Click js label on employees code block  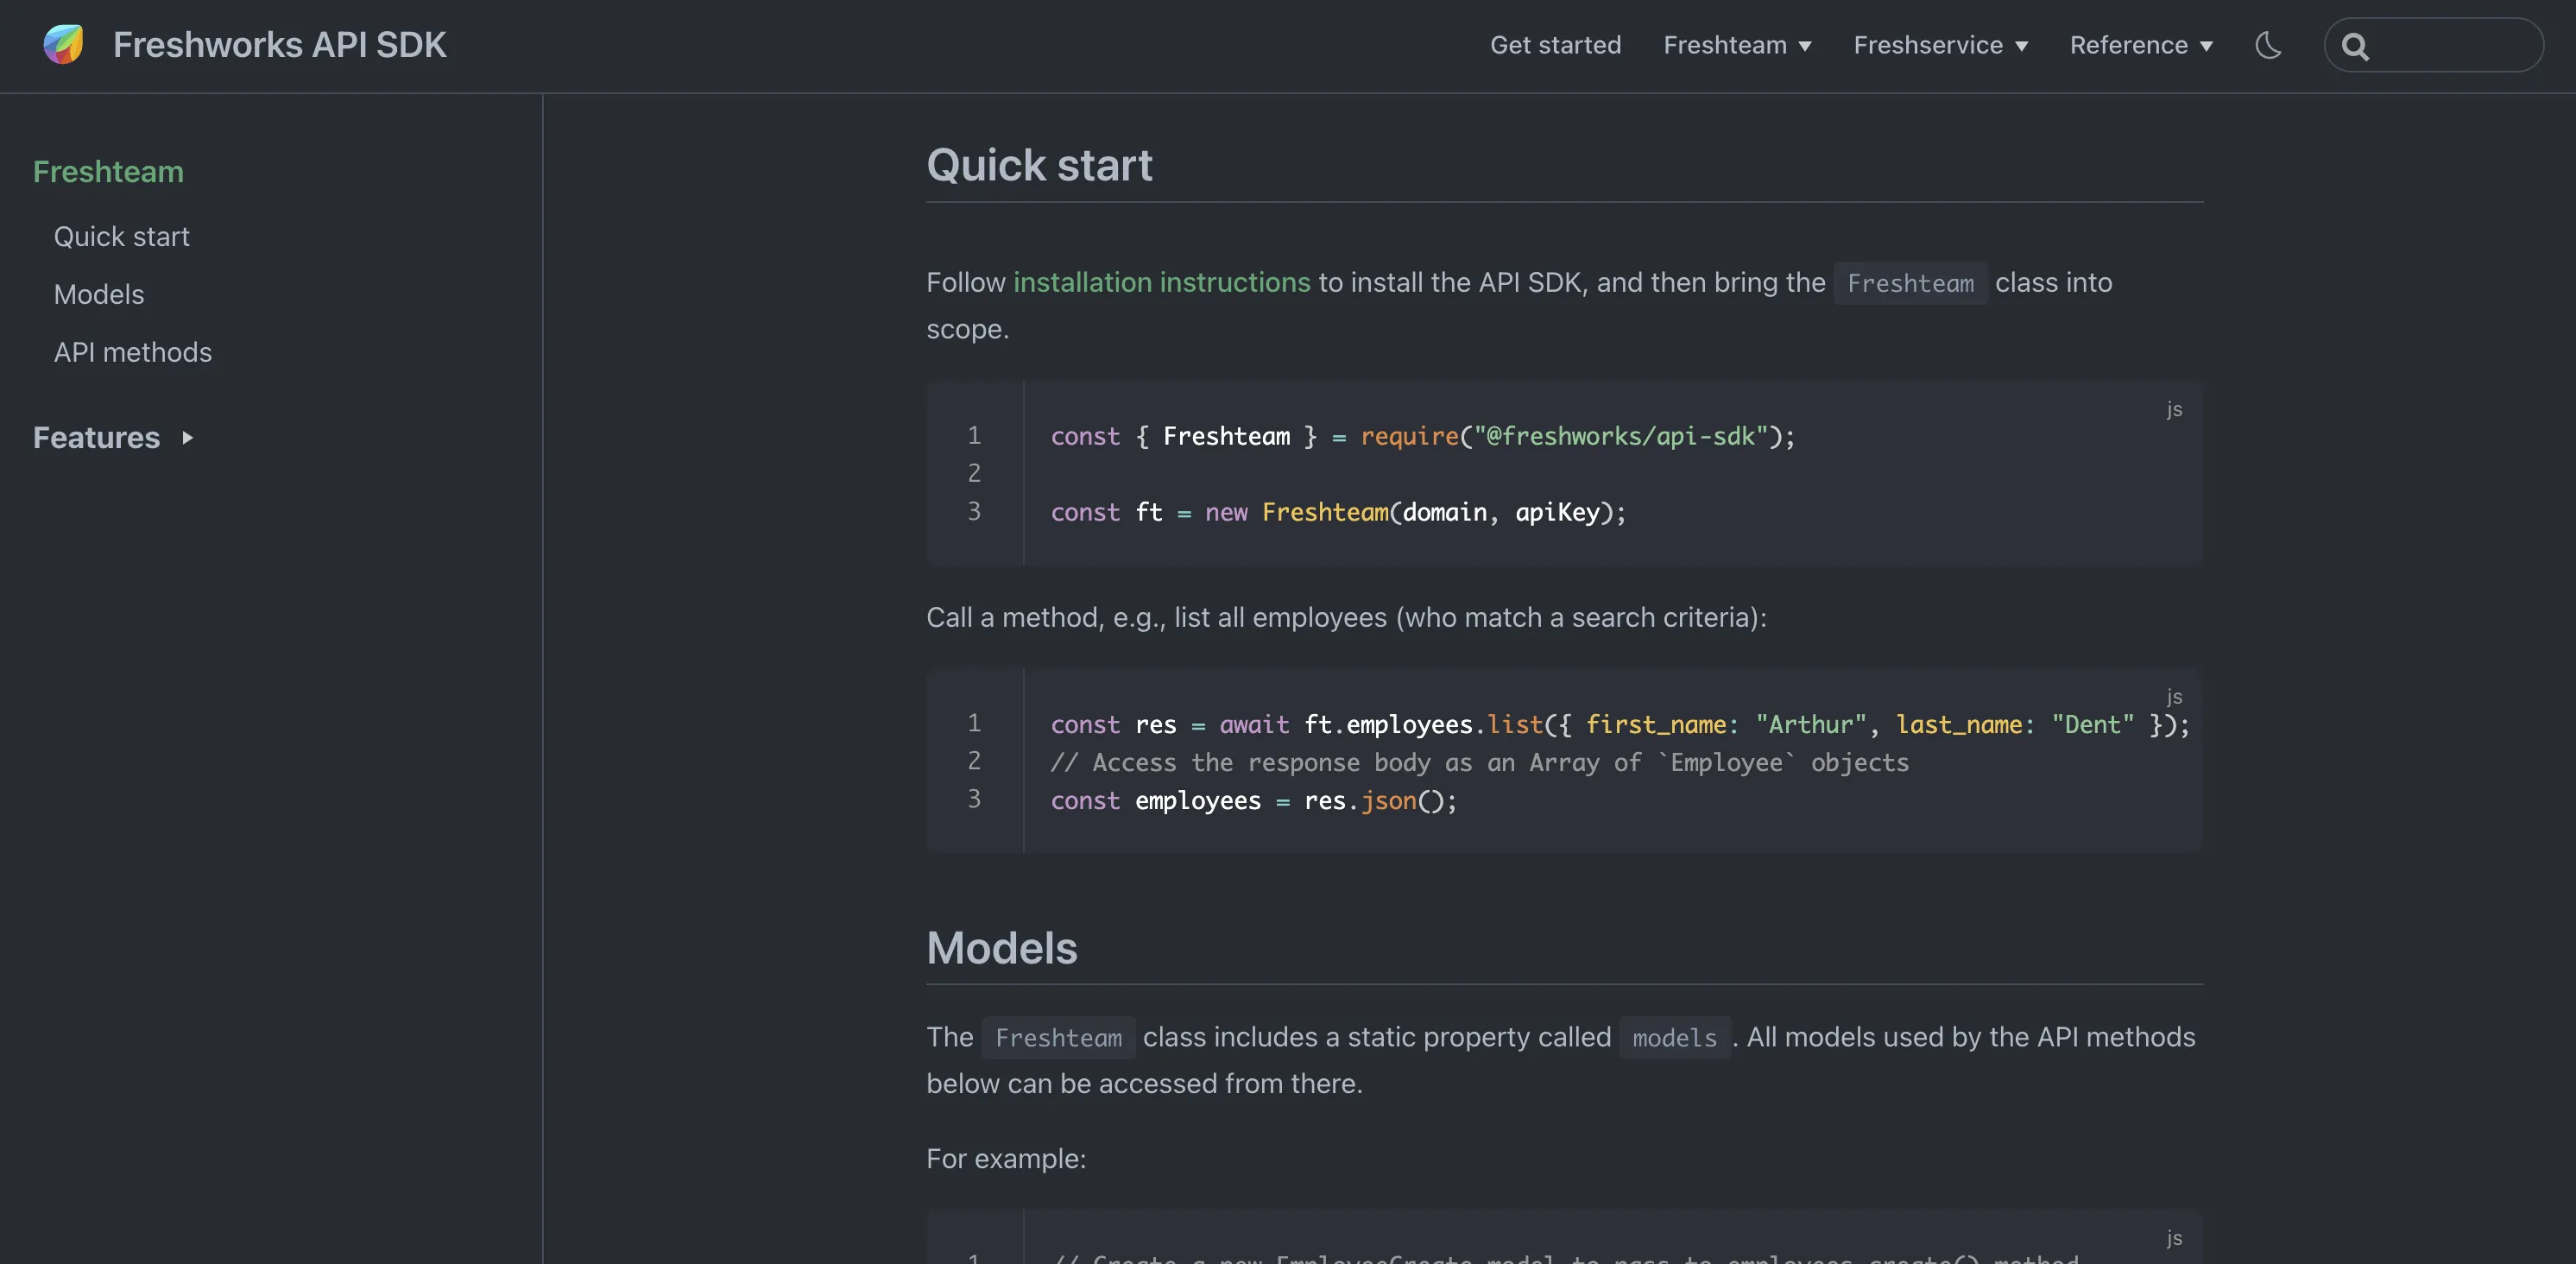2174,696
